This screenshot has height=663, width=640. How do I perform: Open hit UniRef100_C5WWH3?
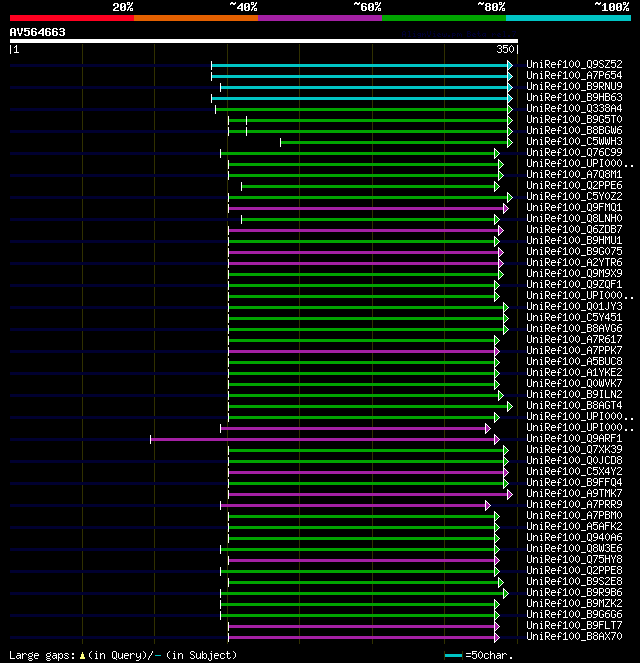click(x=574, y=141)
